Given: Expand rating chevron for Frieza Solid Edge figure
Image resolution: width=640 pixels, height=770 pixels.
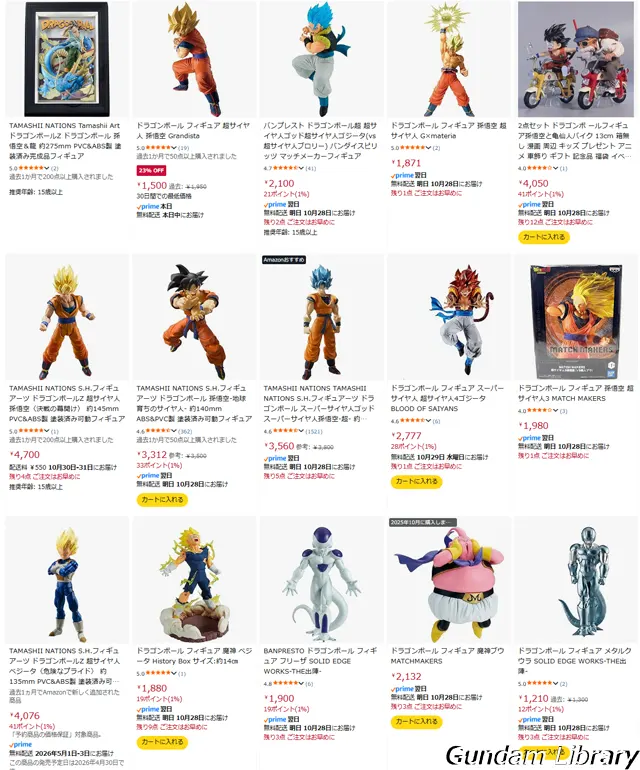Looking at the screenshot, I should click(301, 684).
